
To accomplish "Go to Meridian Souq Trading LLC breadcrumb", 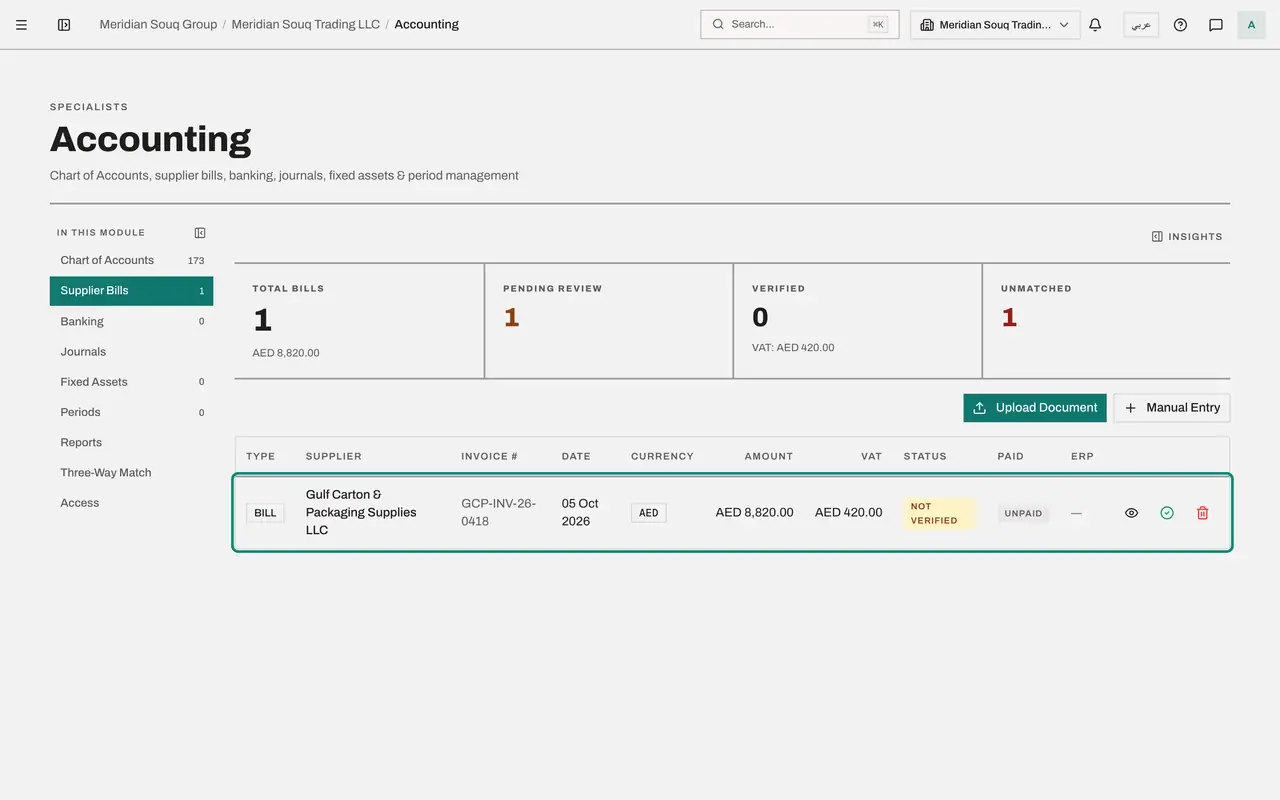I will click(x=306, y=25).
